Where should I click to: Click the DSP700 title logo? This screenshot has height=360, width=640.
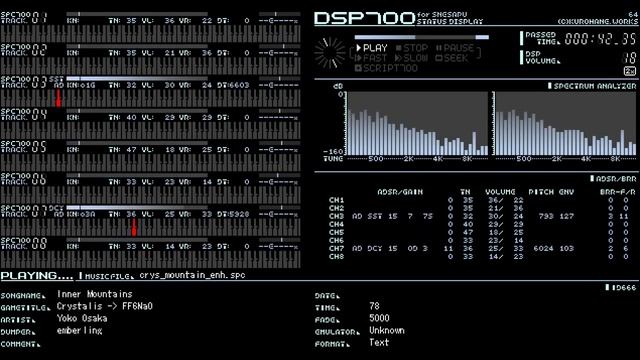pos(364,18)
